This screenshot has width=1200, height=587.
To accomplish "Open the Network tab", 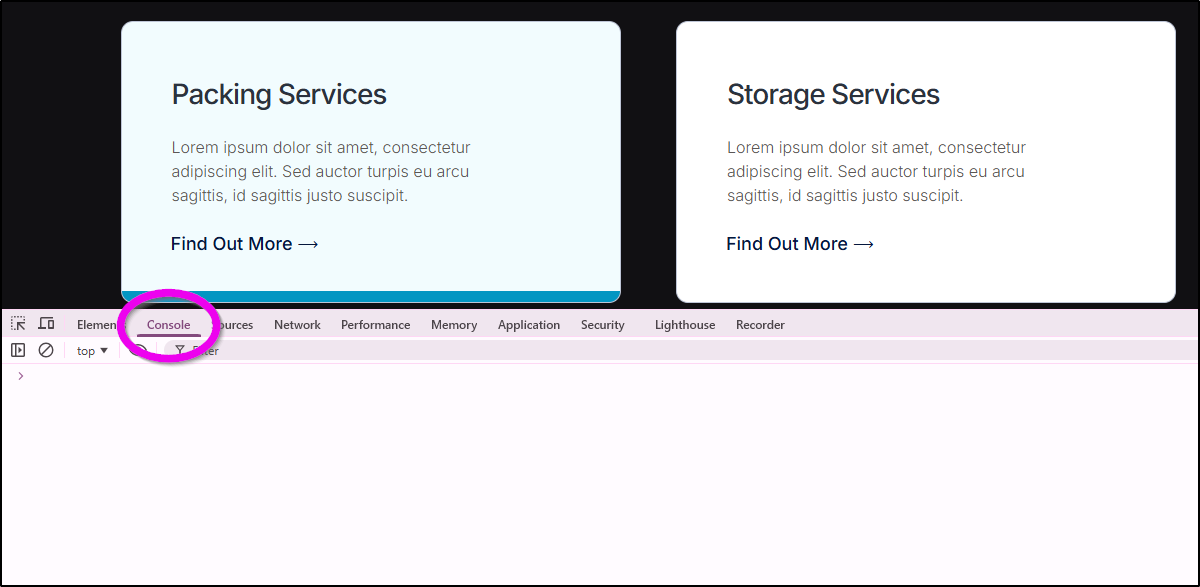I will click(297, 325).
